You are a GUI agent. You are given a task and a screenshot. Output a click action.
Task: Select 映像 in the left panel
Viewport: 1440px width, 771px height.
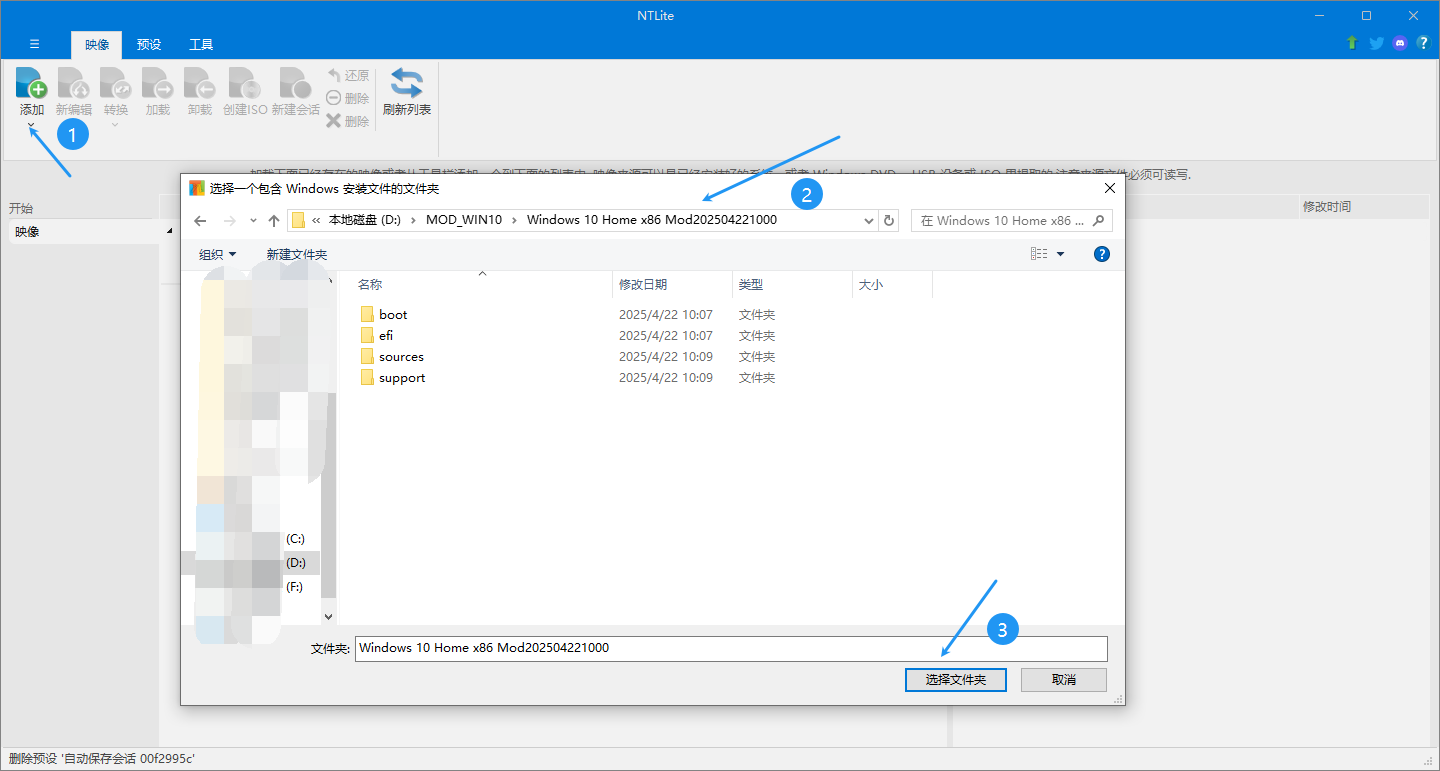pos(84,231)
